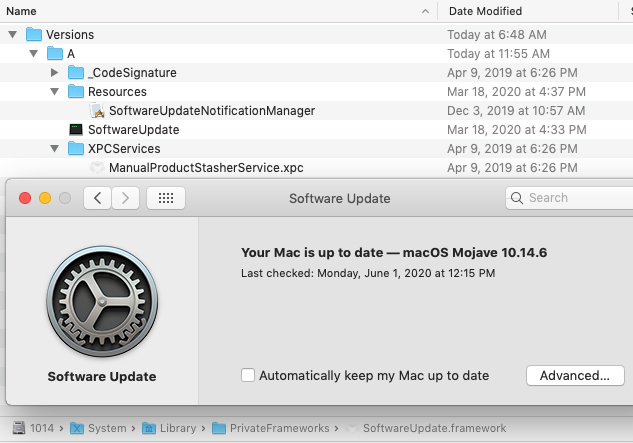The width and height of the screenshot is (633, 443).
Task: Select the Resources folder name
Action: tap(117, 91)
